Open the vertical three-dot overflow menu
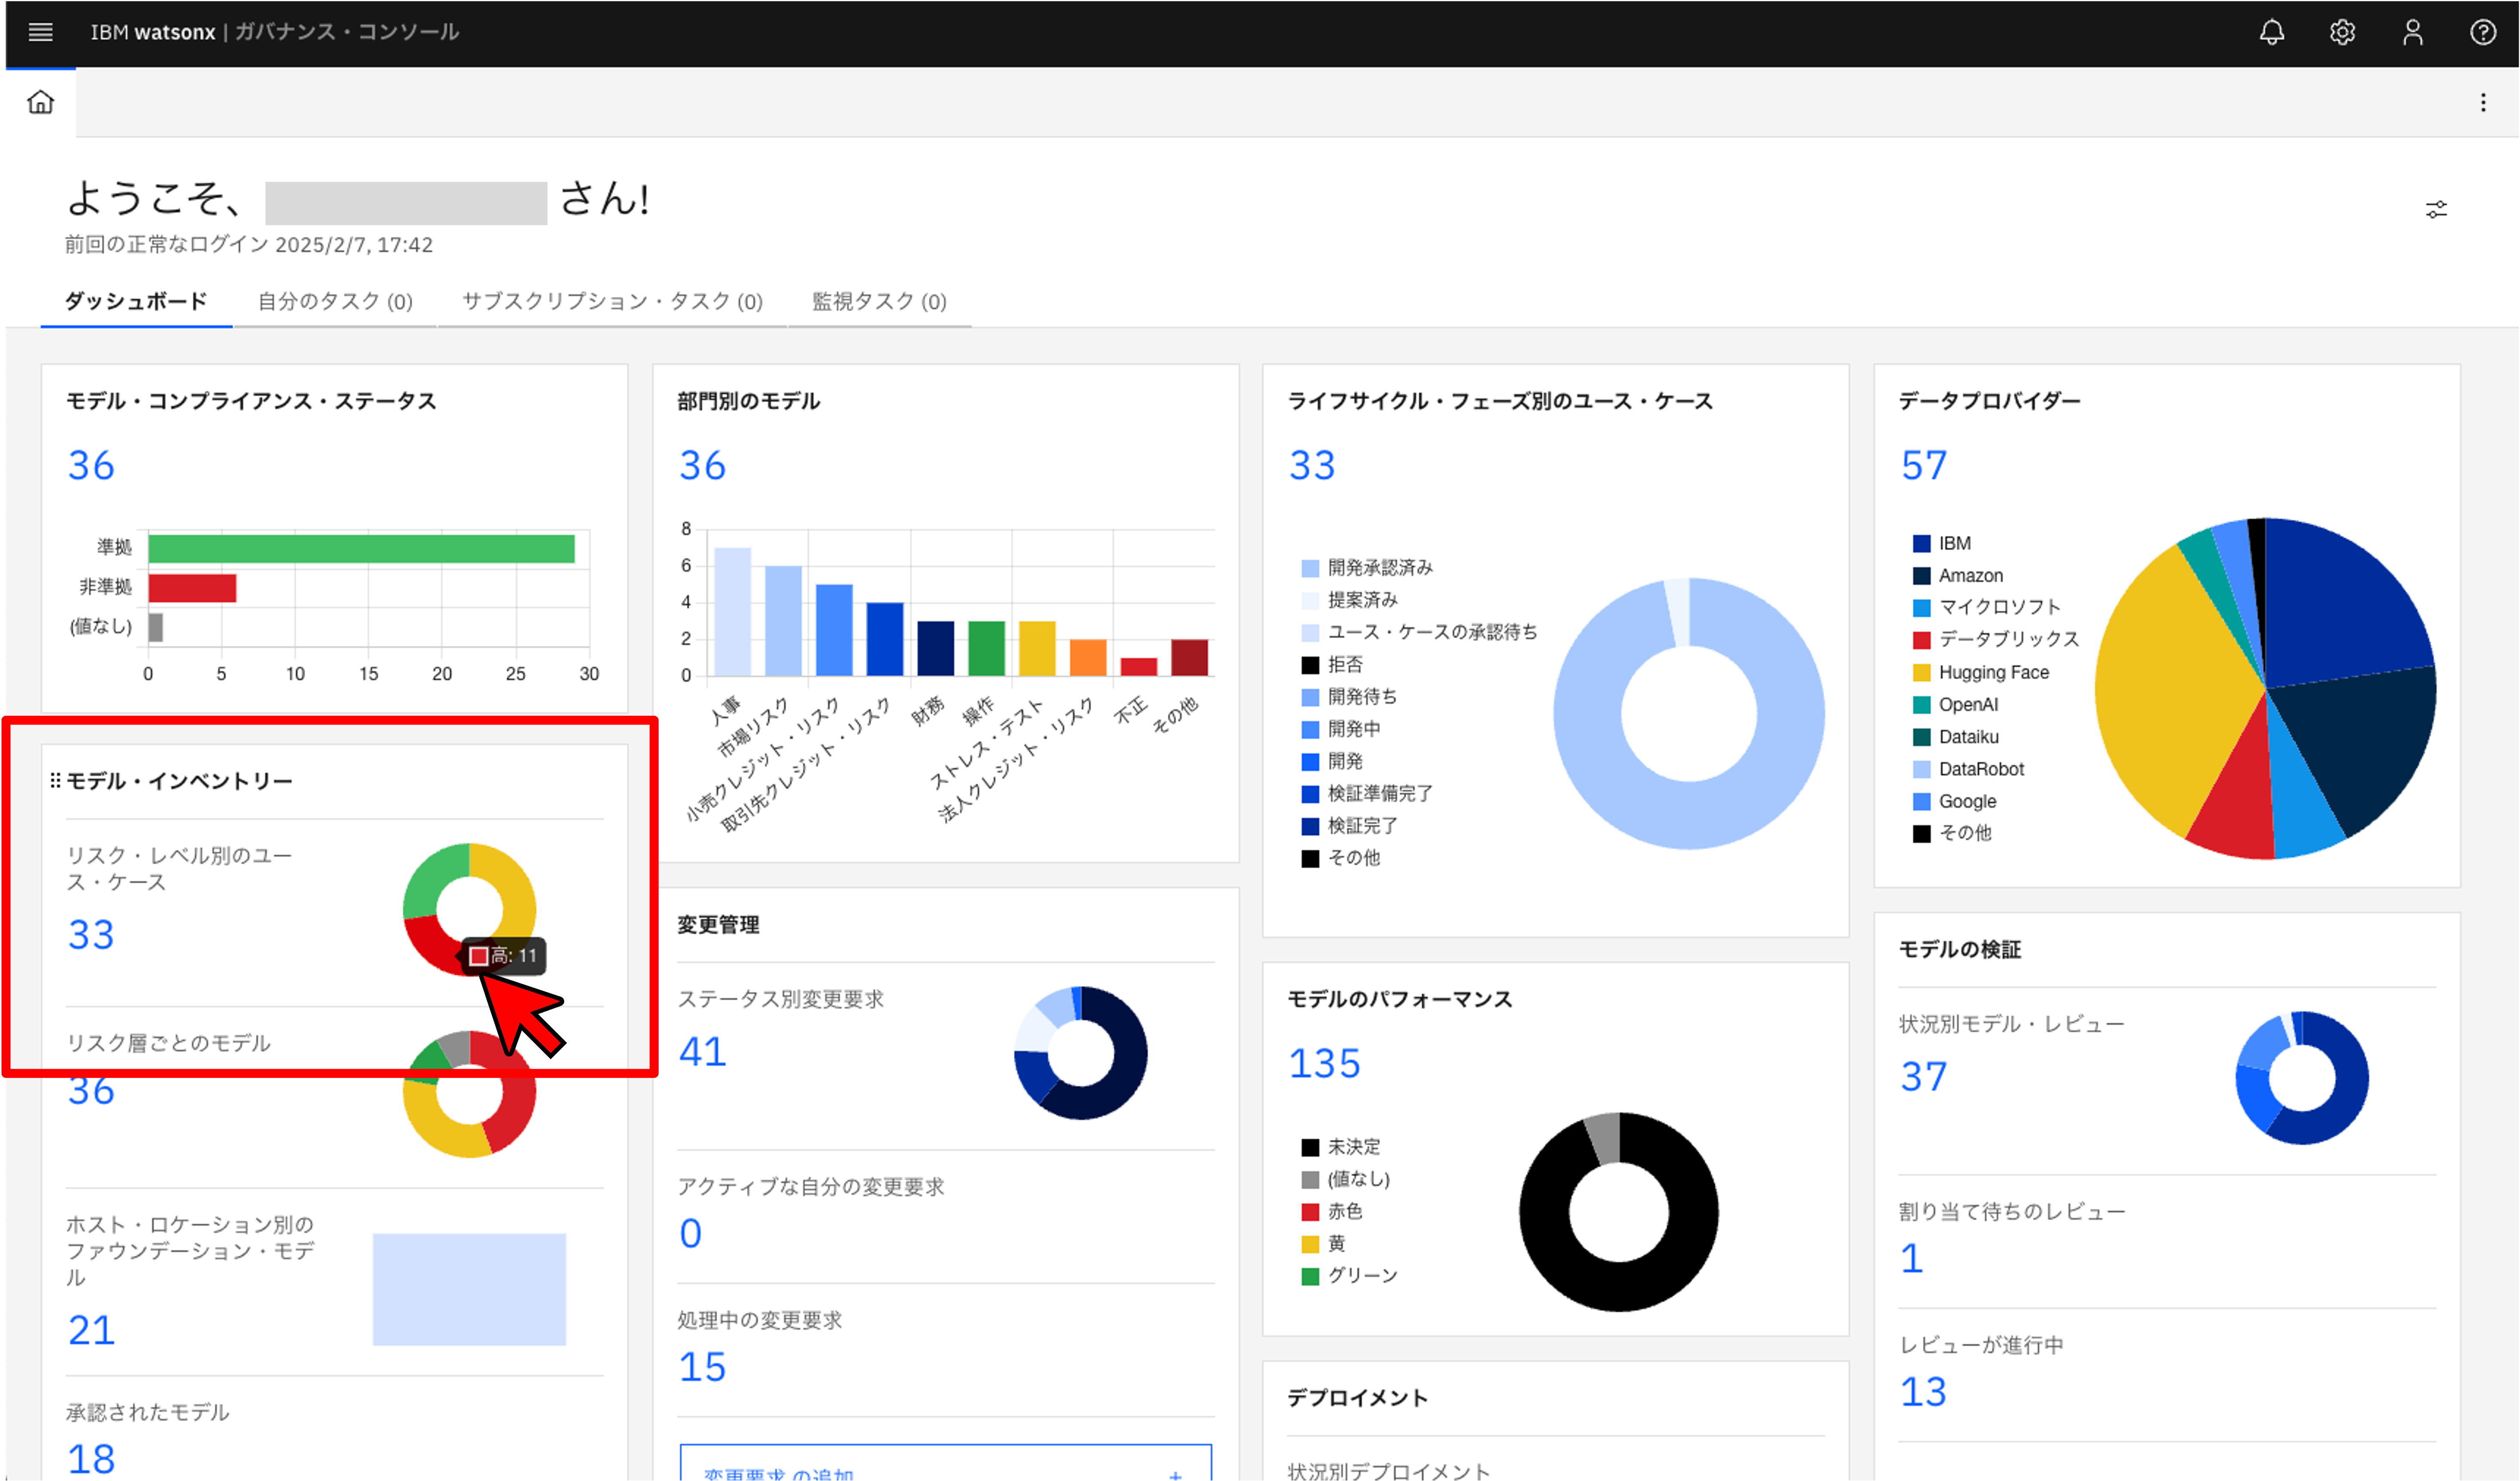This screenshot has height=1481, width=2520. (2483, 102)
